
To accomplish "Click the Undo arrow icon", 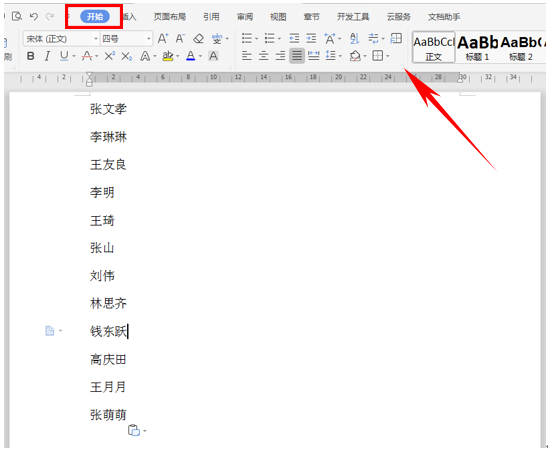I will click(34, 16).
